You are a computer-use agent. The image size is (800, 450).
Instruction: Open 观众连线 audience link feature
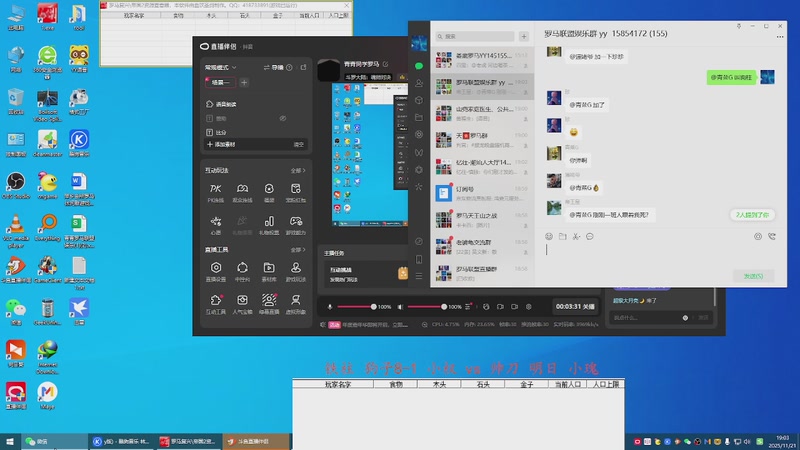tap(242, 193)
